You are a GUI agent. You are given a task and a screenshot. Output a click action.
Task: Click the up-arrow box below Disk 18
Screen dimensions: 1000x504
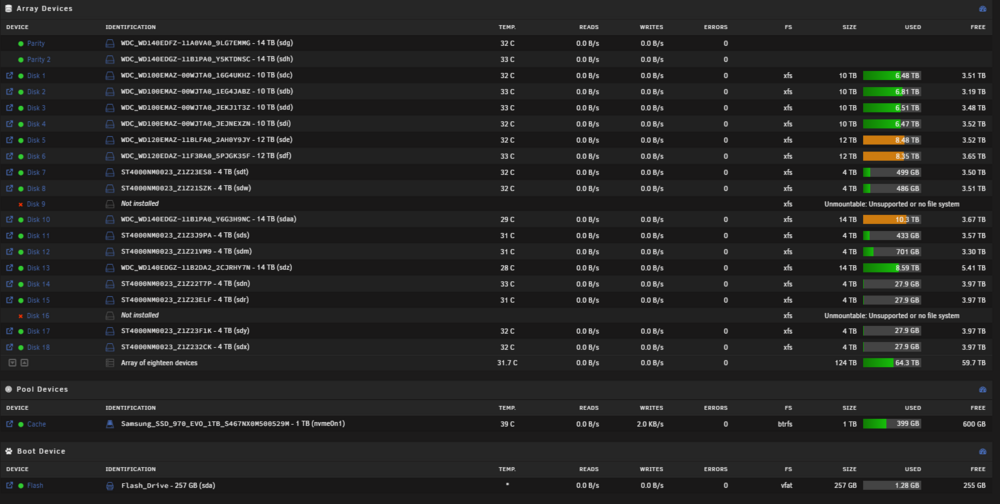point(24,363)
